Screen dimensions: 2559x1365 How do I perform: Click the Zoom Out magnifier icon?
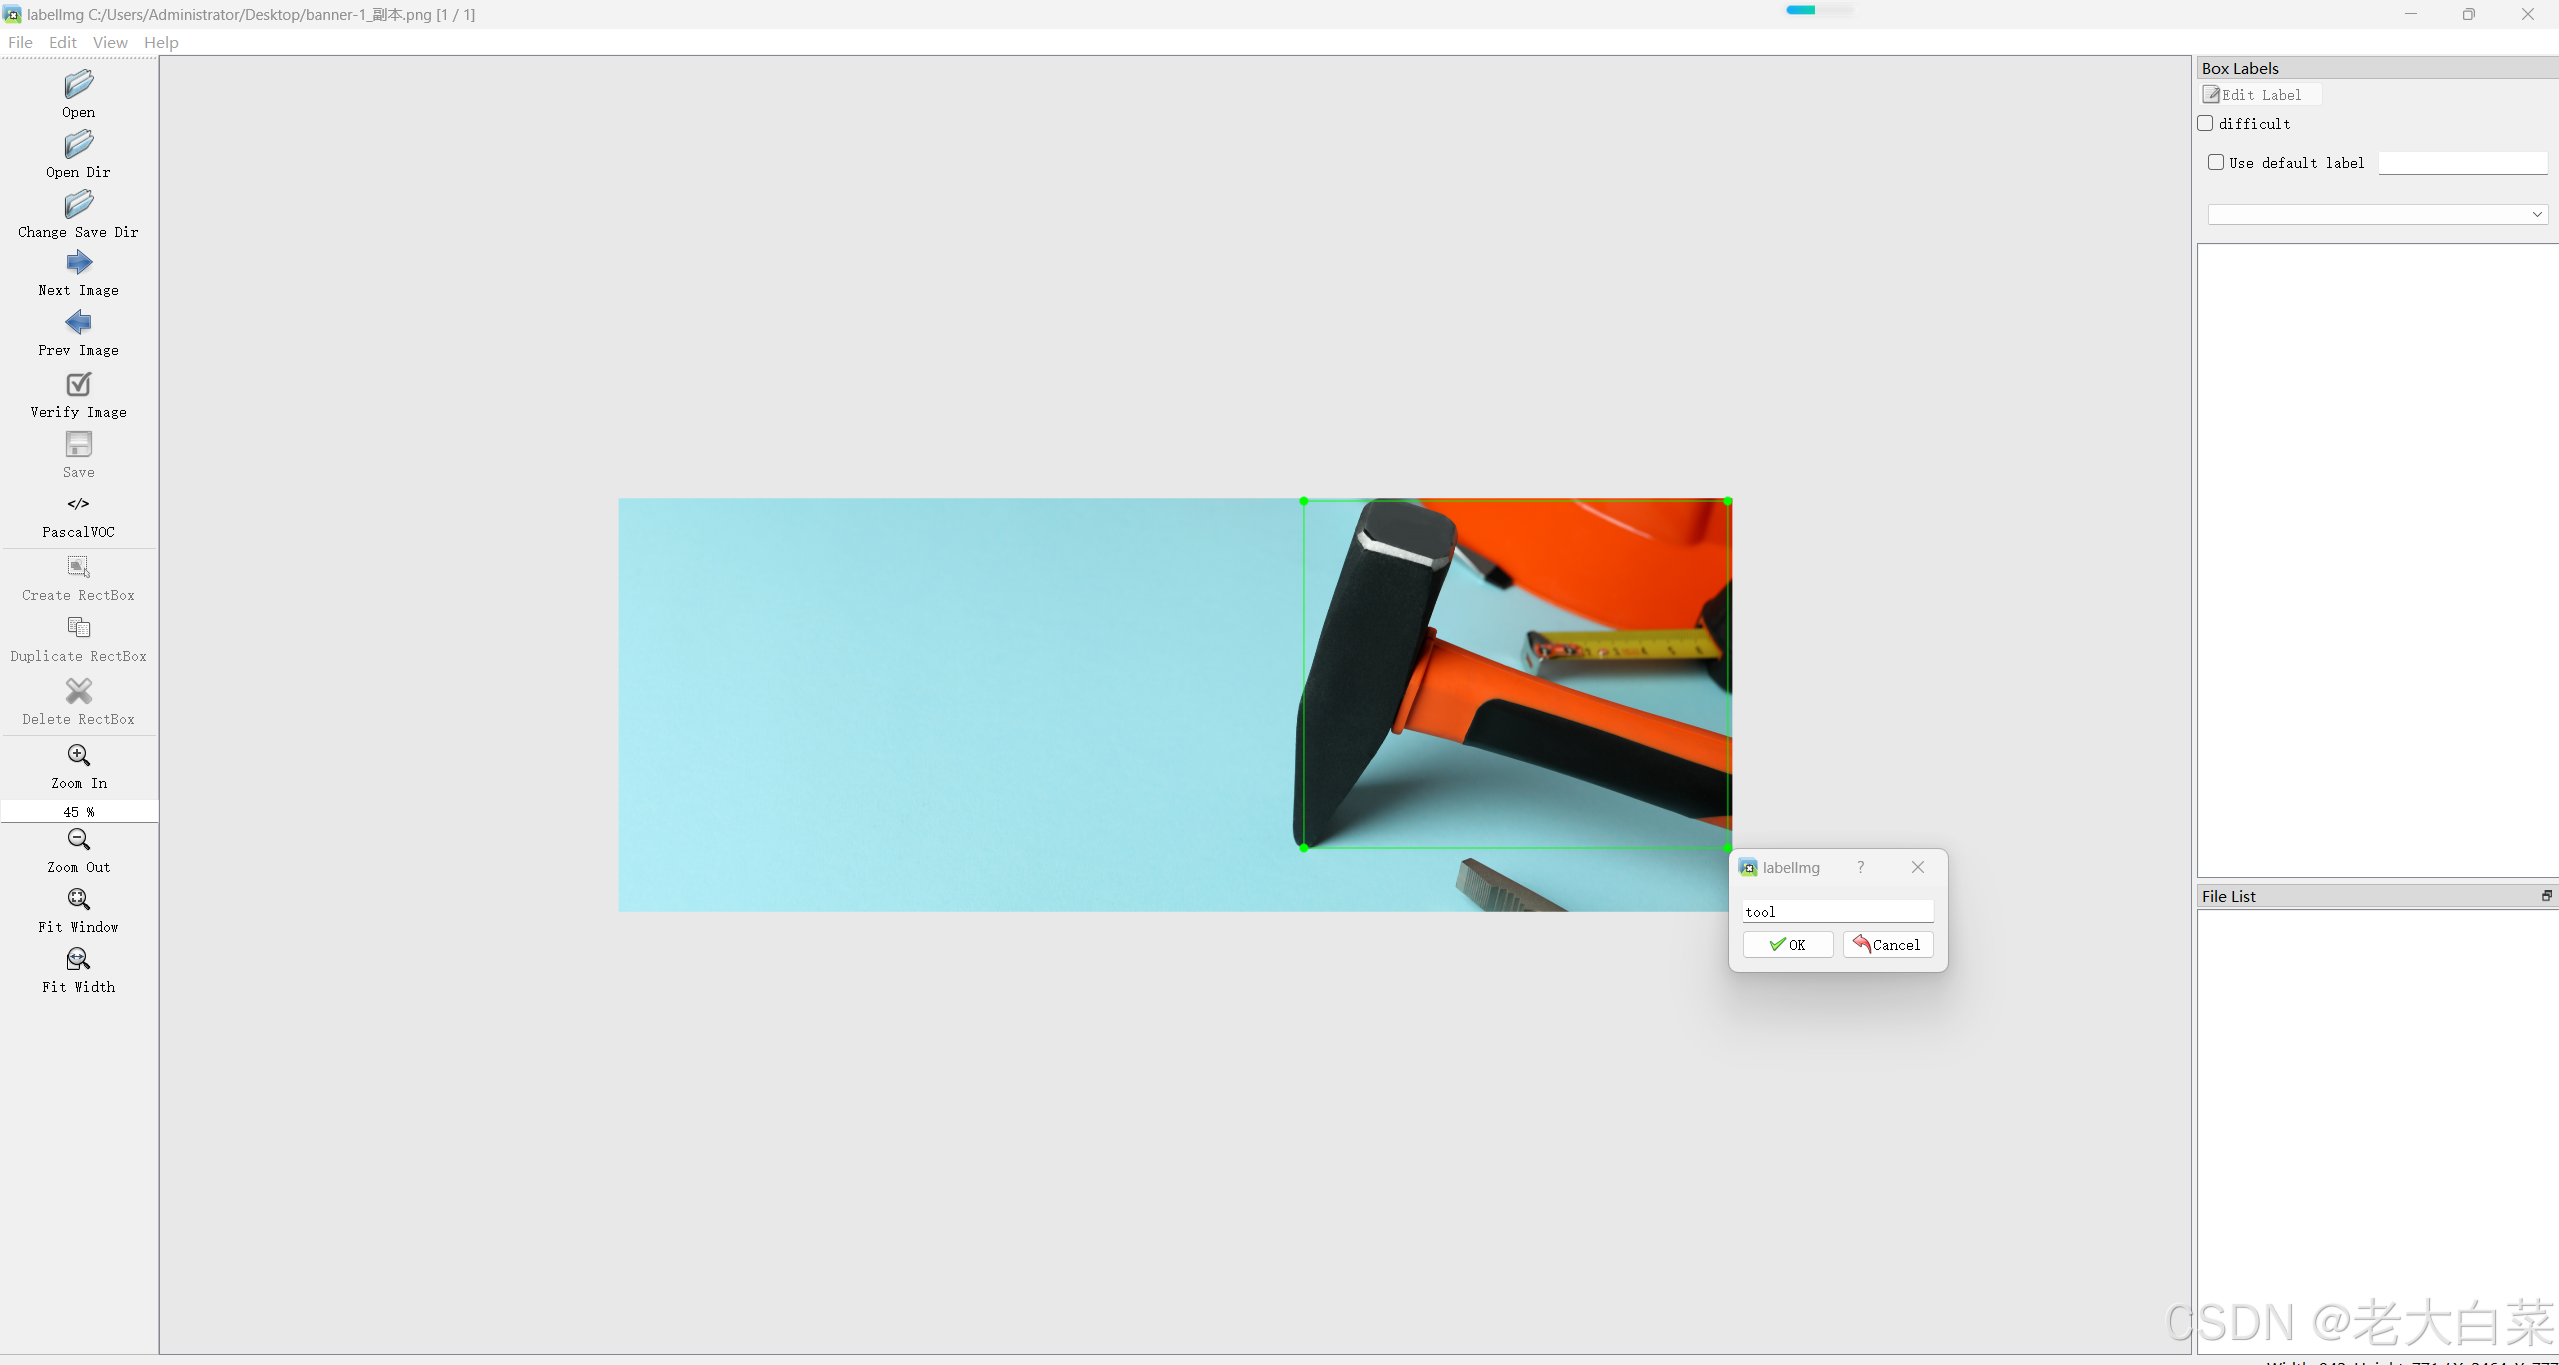point(78,840)
